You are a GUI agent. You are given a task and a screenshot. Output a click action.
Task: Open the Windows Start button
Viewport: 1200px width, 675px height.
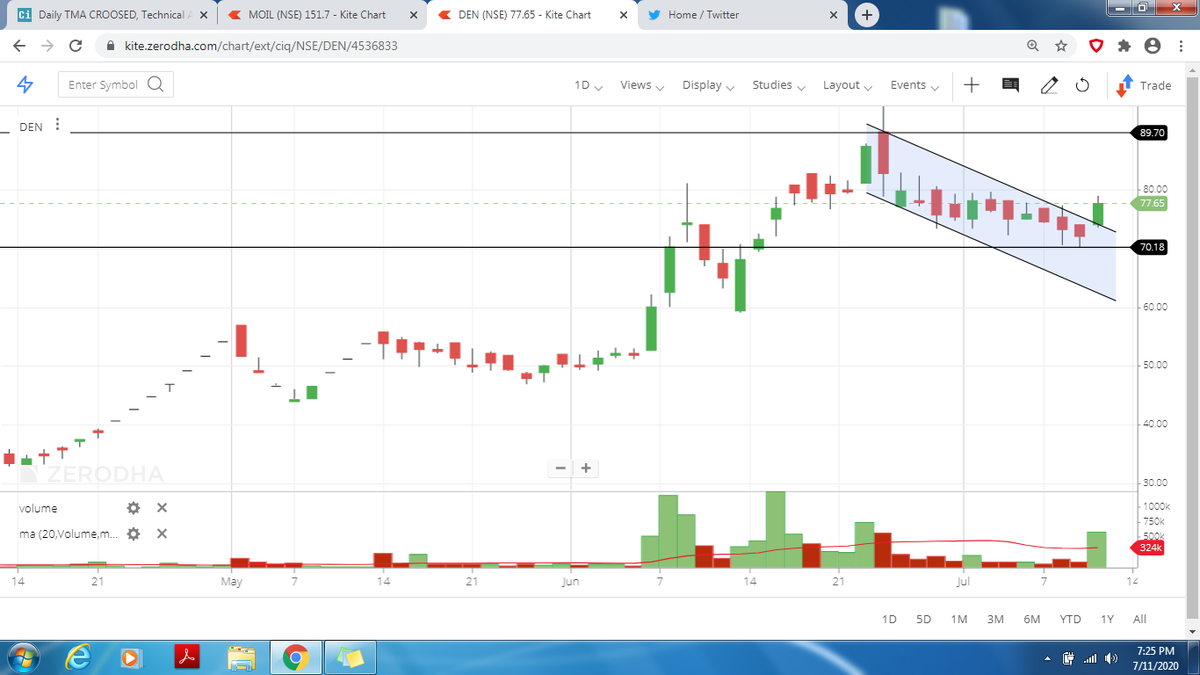pos(22,658)
